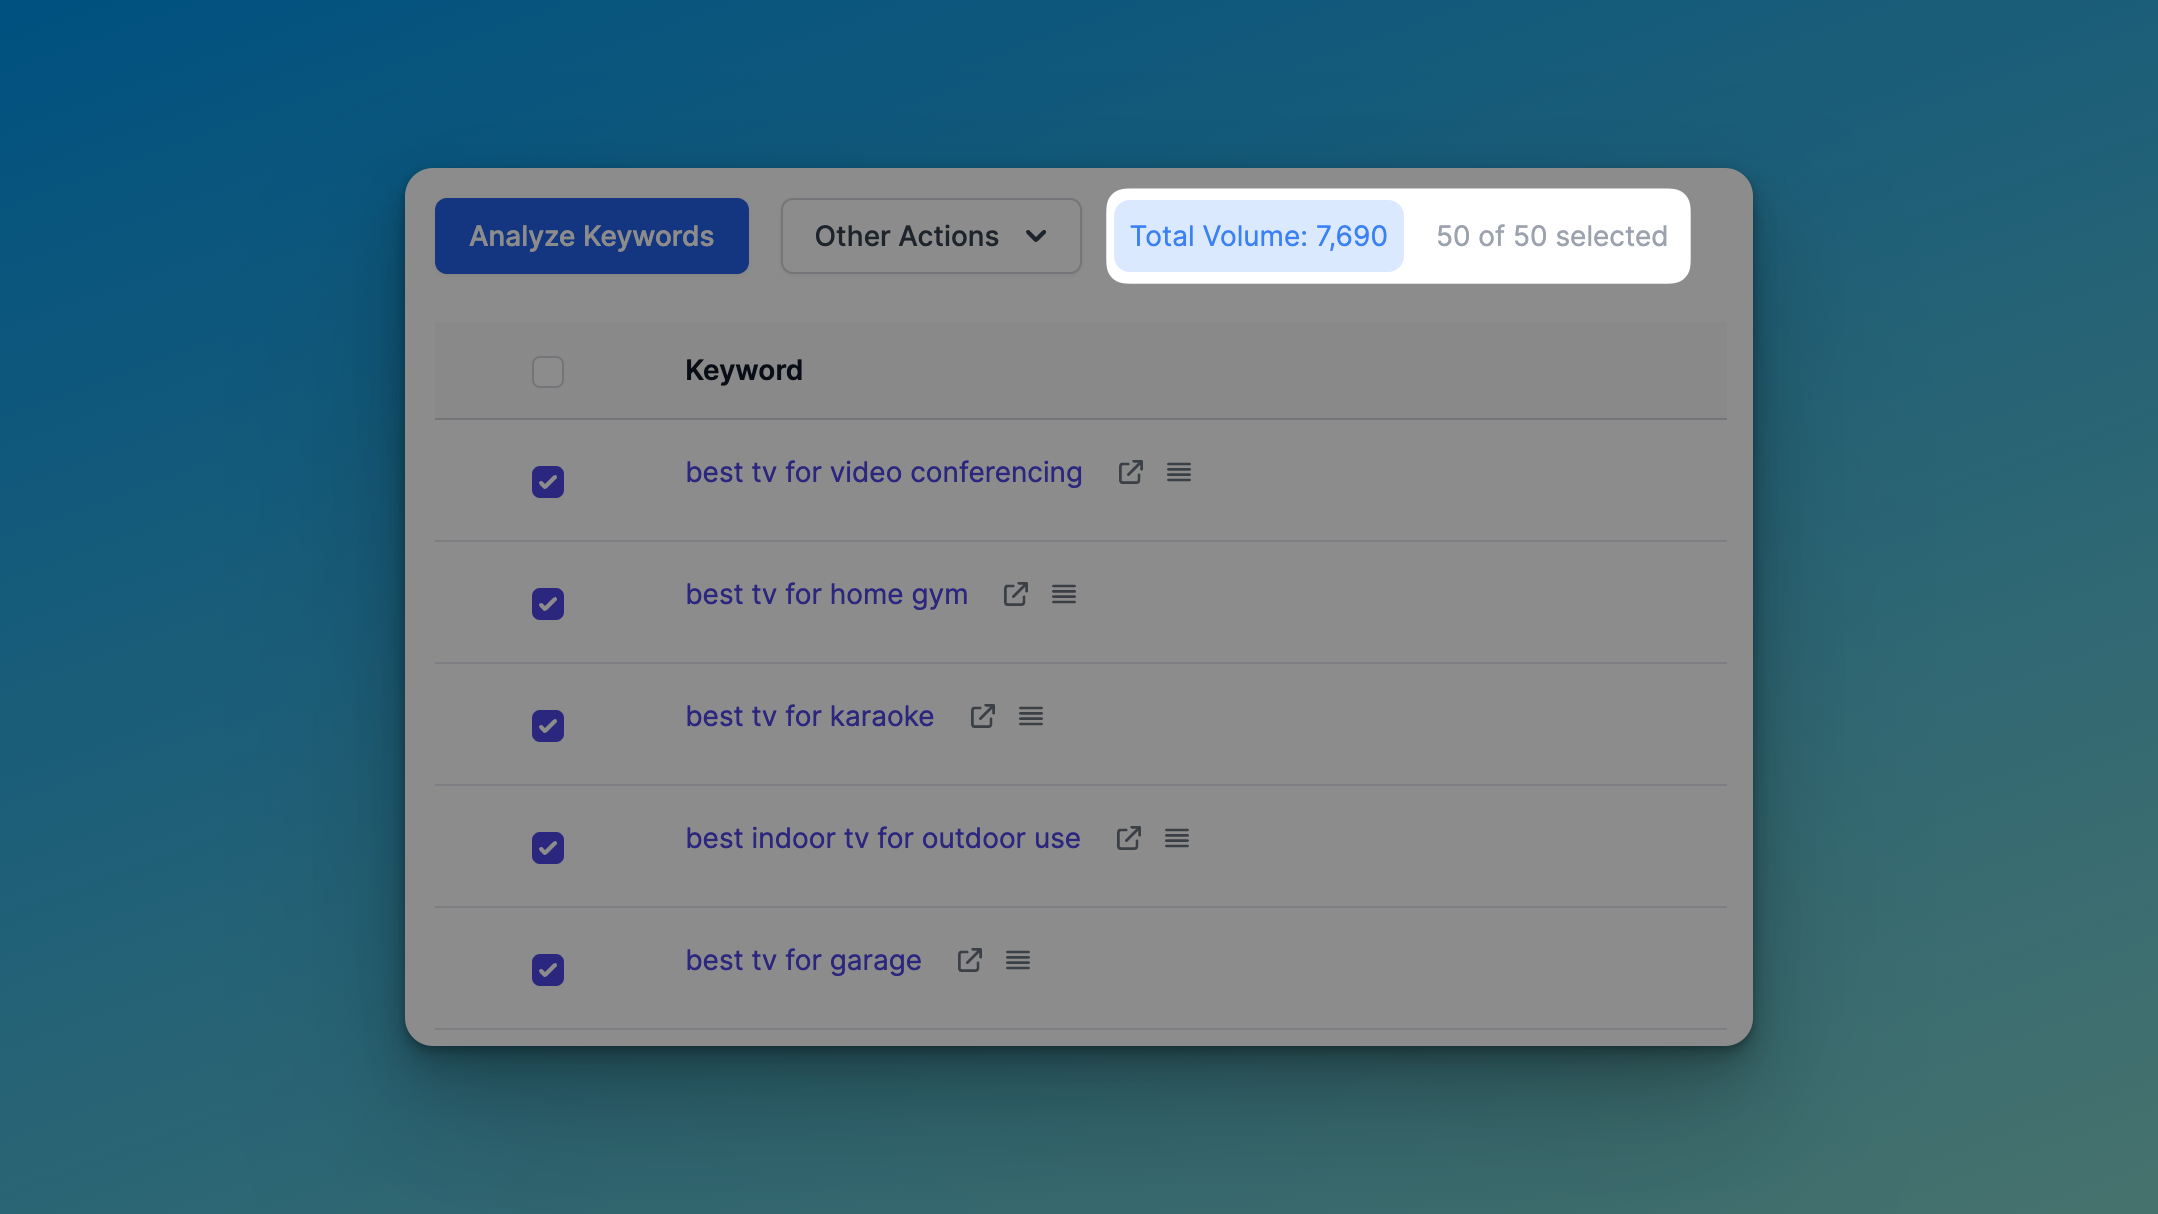Viewport: 2158px width, 1214px height.
Task: Toggle checkbox for 'best tv for video conferencing'
Action: pos(548,480)
